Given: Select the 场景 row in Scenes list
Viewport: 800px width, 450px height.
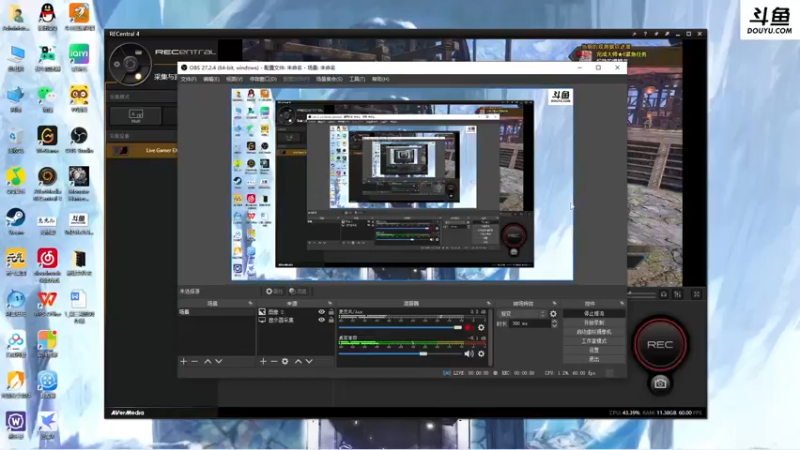Looking at the screenshot, I should pyautogui.click(x=216, y=312).
